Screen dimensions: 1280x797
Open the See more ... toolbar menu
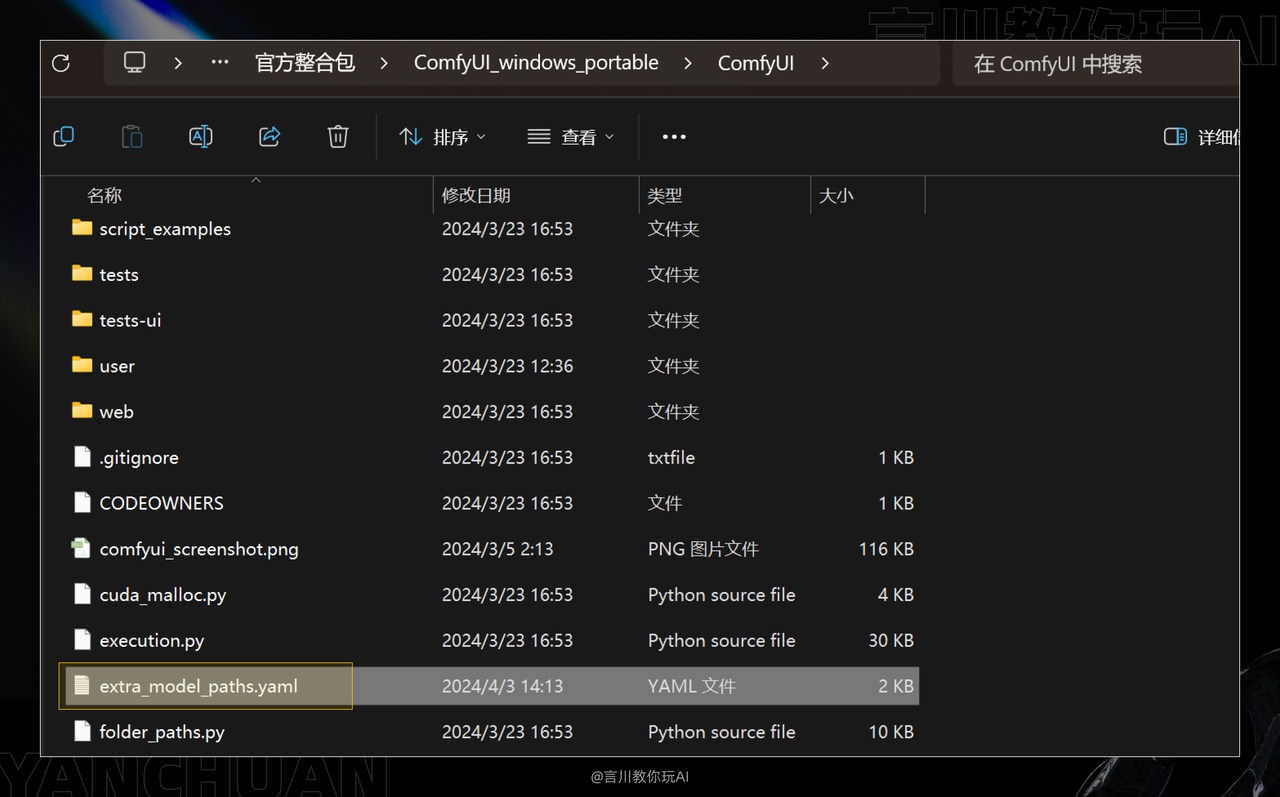coord(673,136)
